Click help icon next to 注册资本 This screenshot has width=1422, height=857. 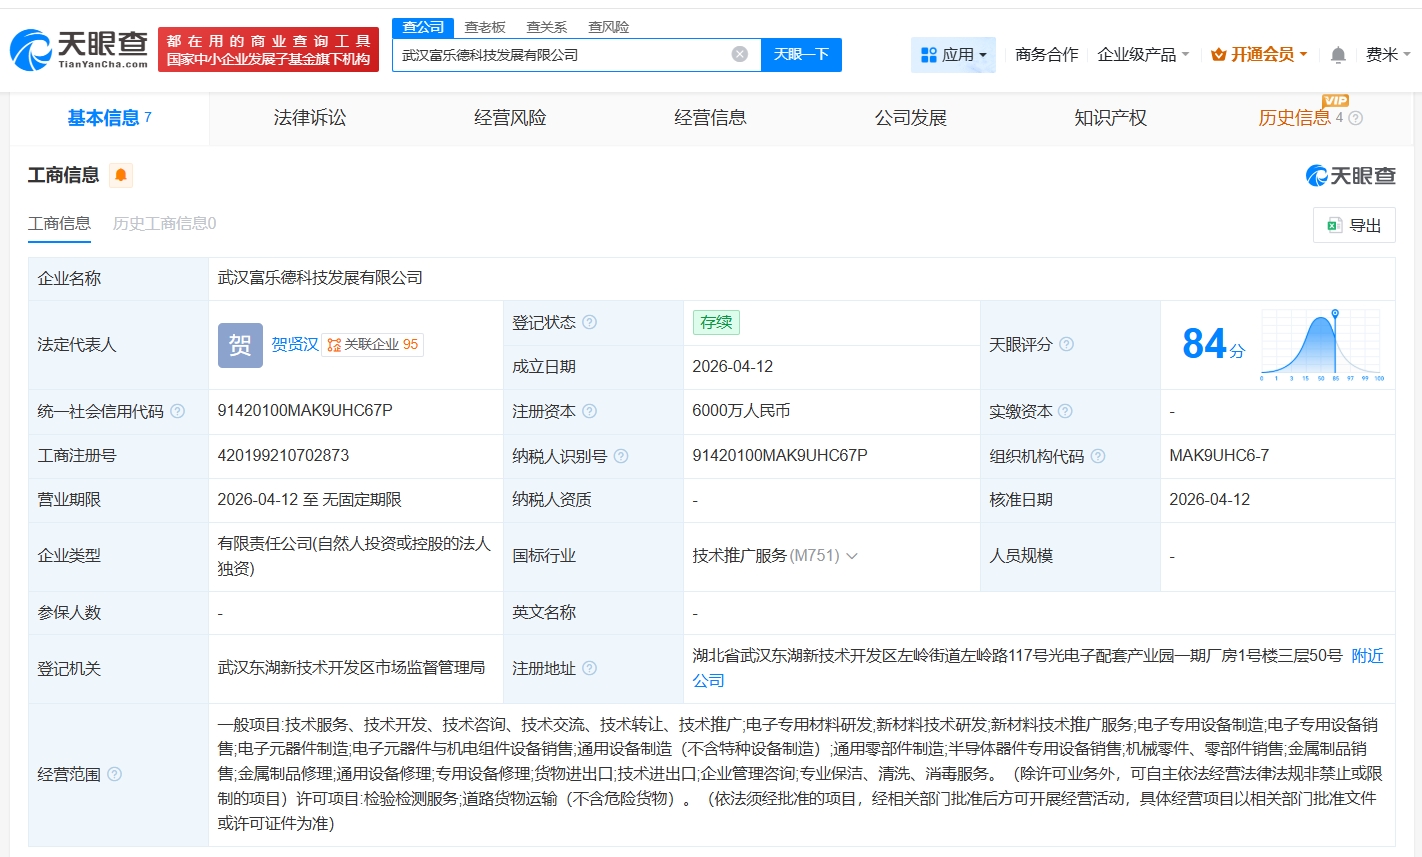pyautogui.click(x=590, y=411)
